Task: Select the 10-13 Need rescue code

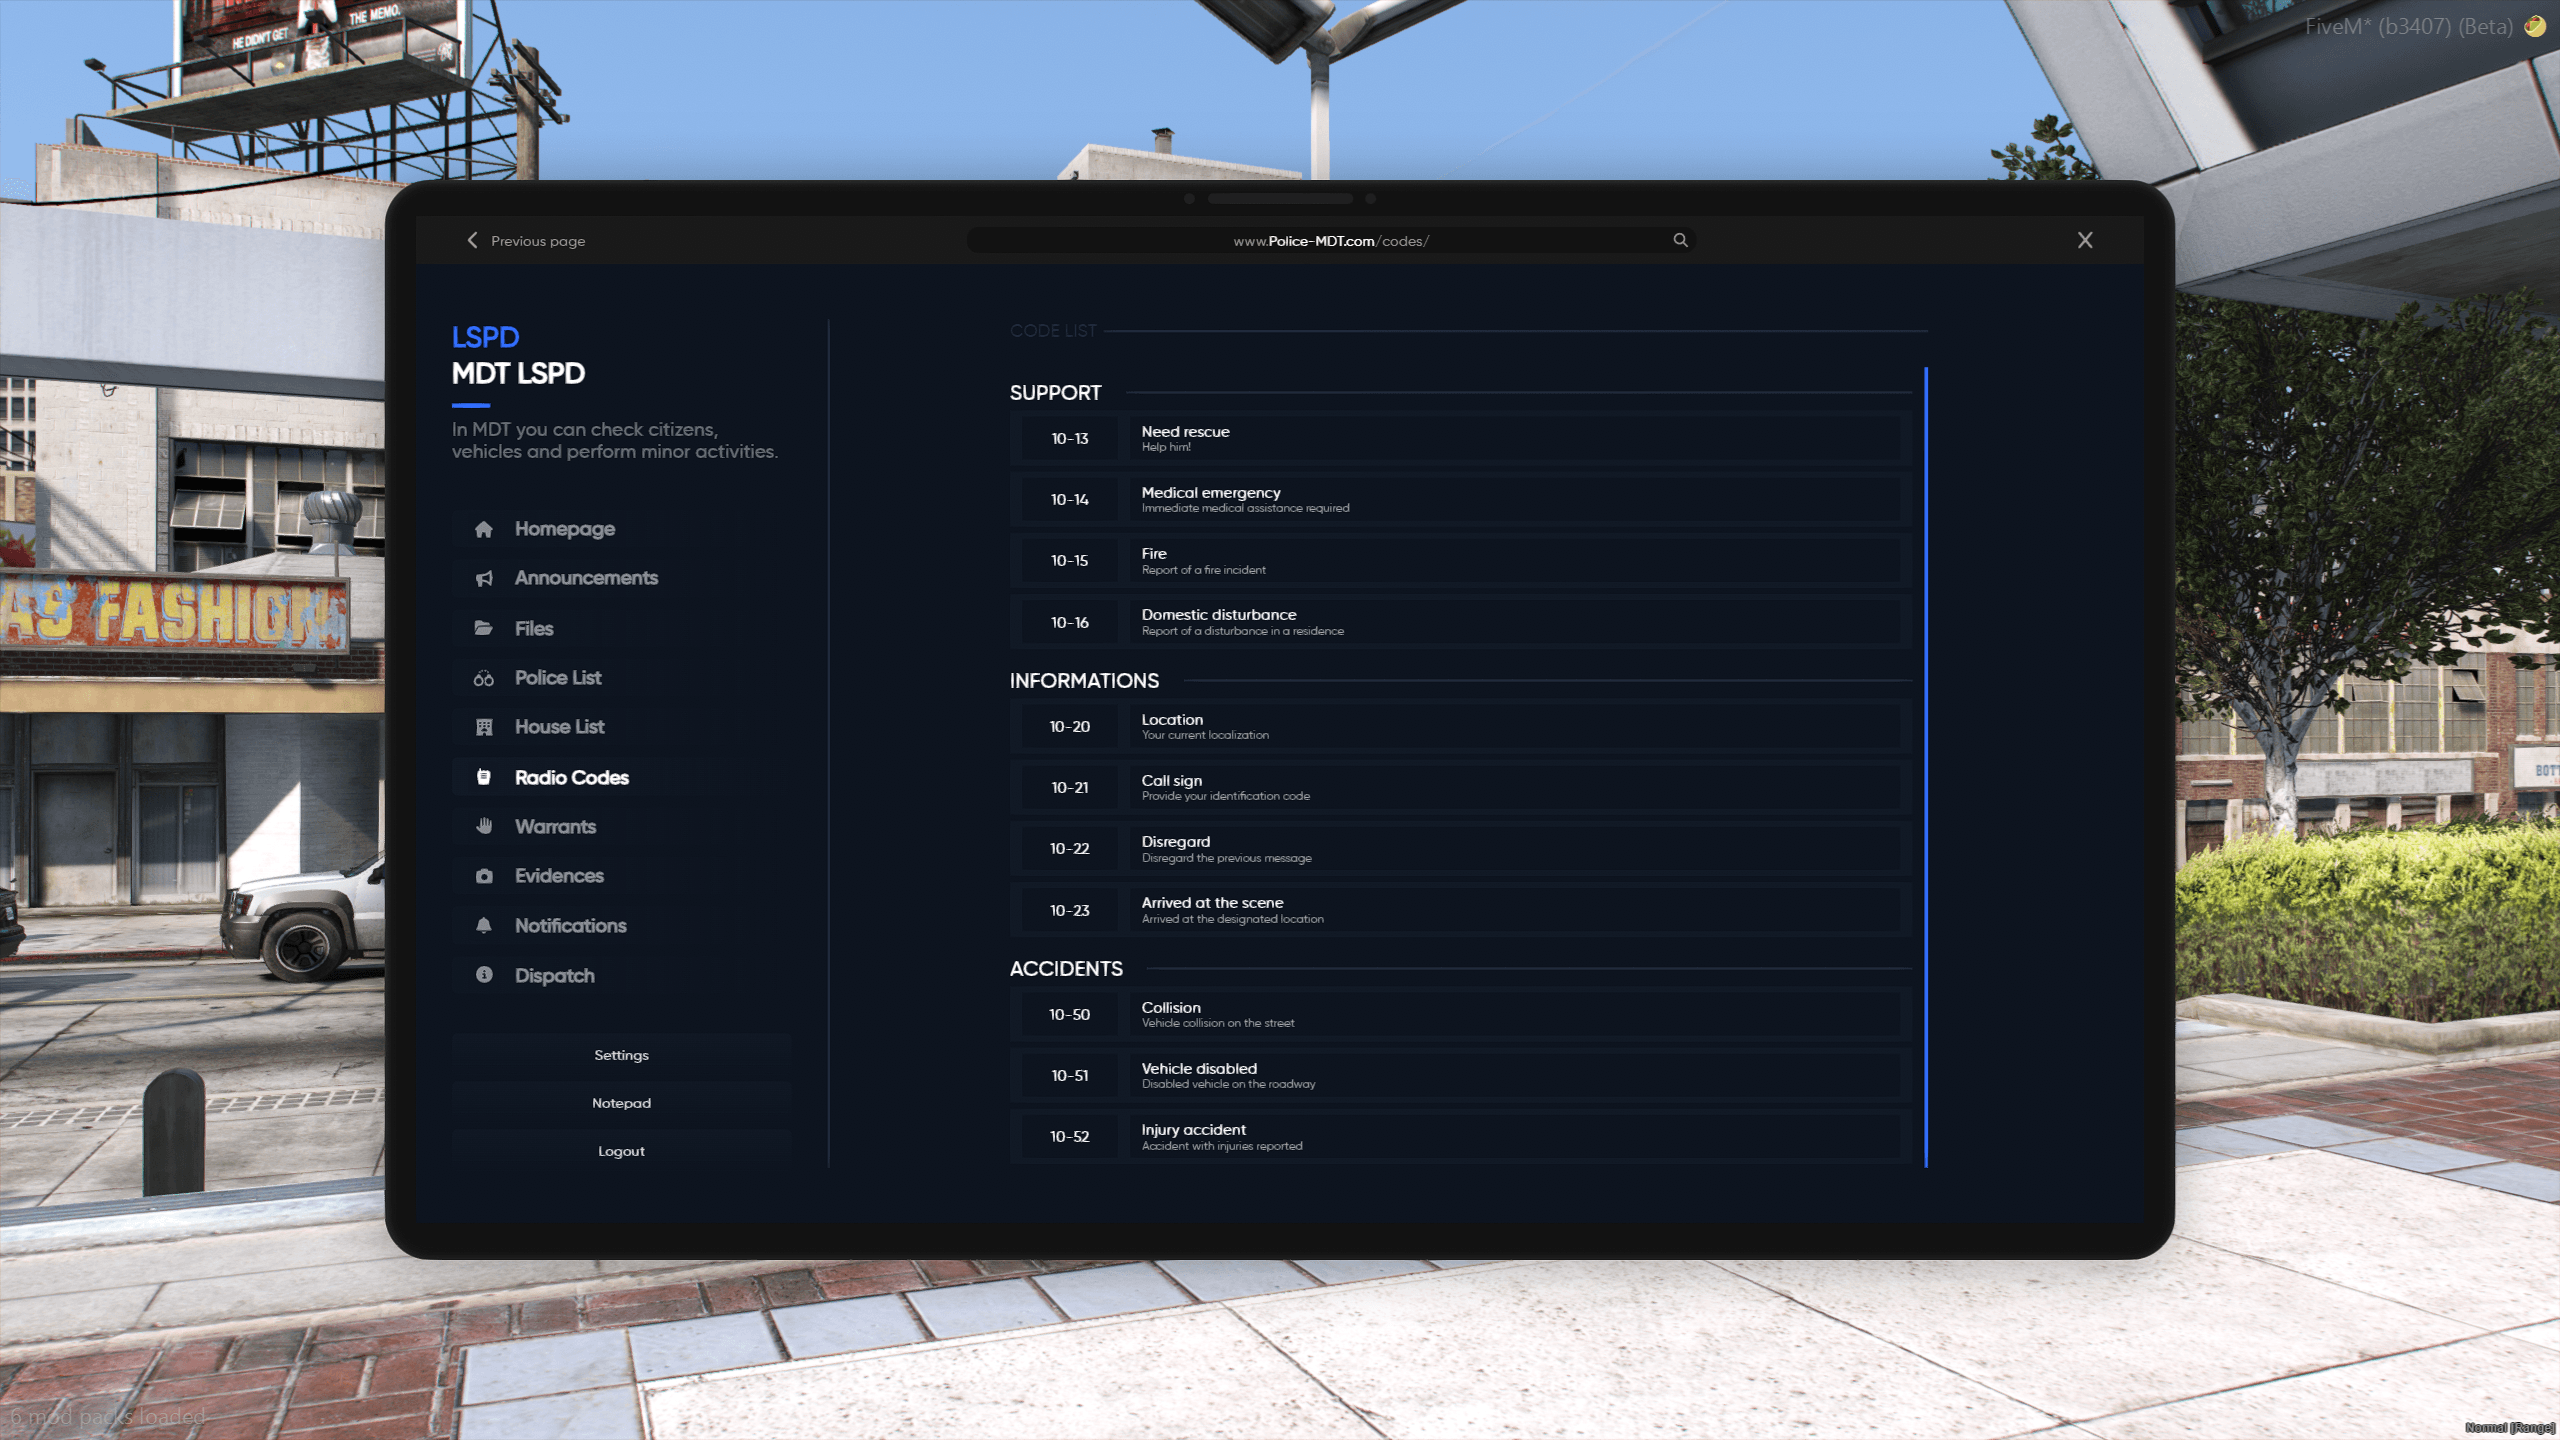Action: [1460, 438]
